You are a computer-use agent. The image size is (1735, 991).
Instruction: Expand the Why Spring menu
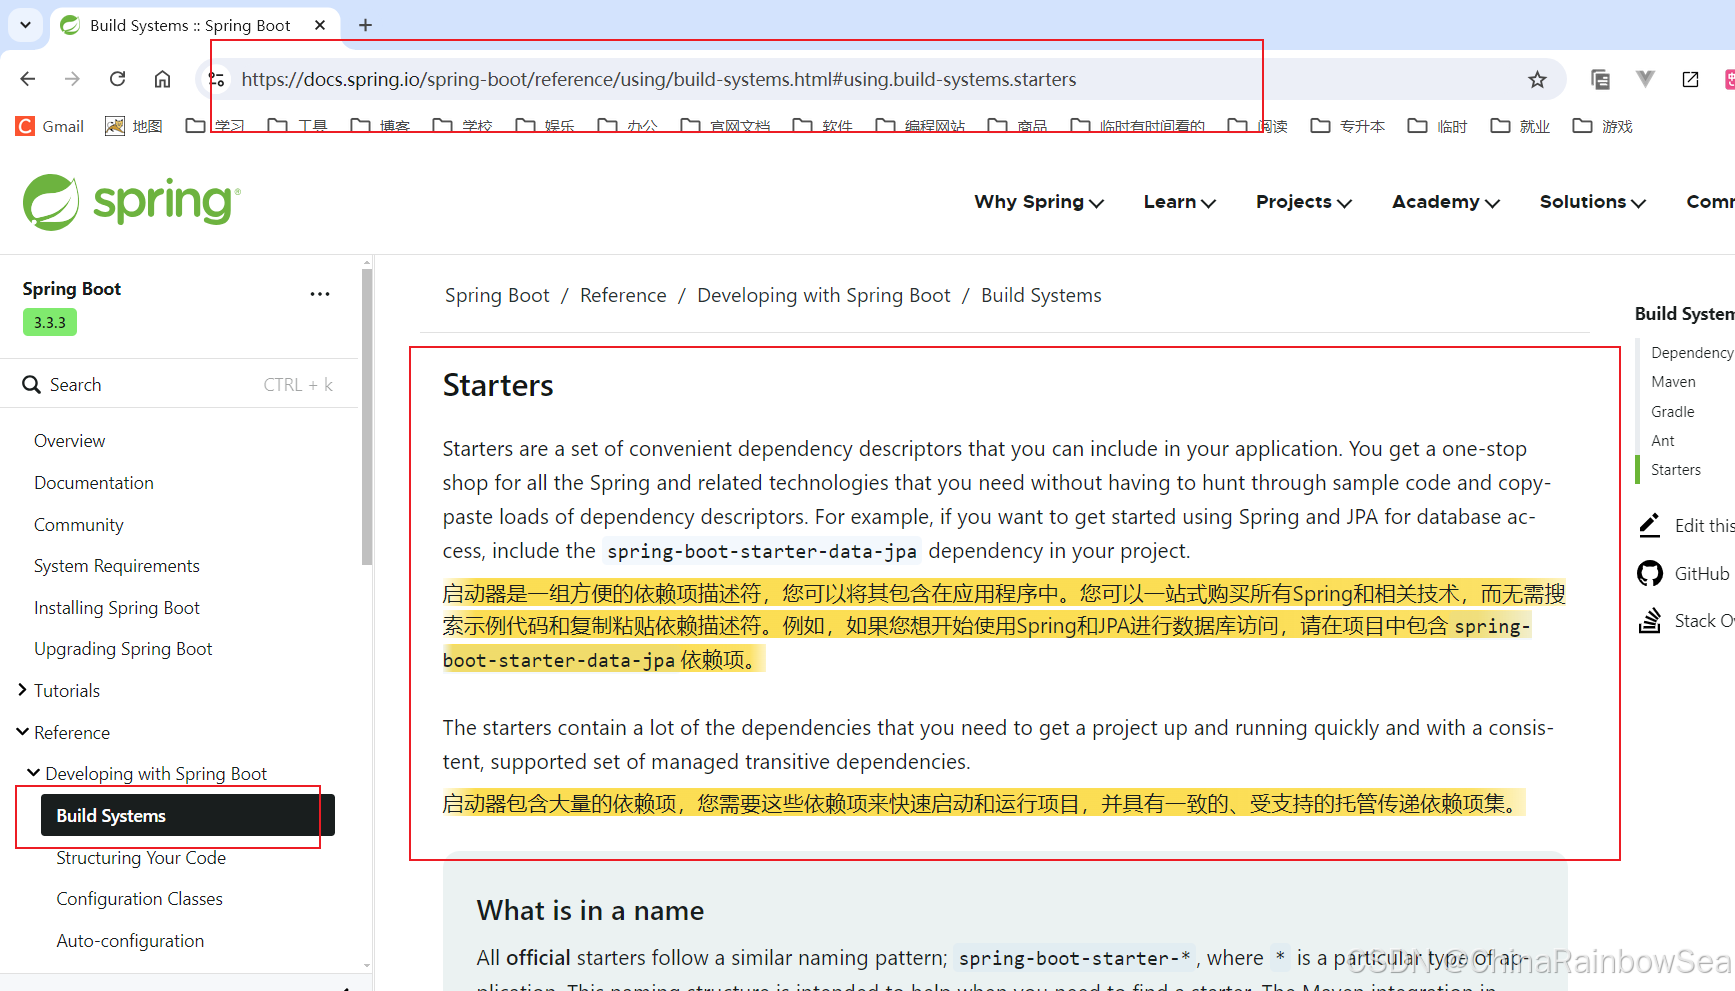[1039, 202]
